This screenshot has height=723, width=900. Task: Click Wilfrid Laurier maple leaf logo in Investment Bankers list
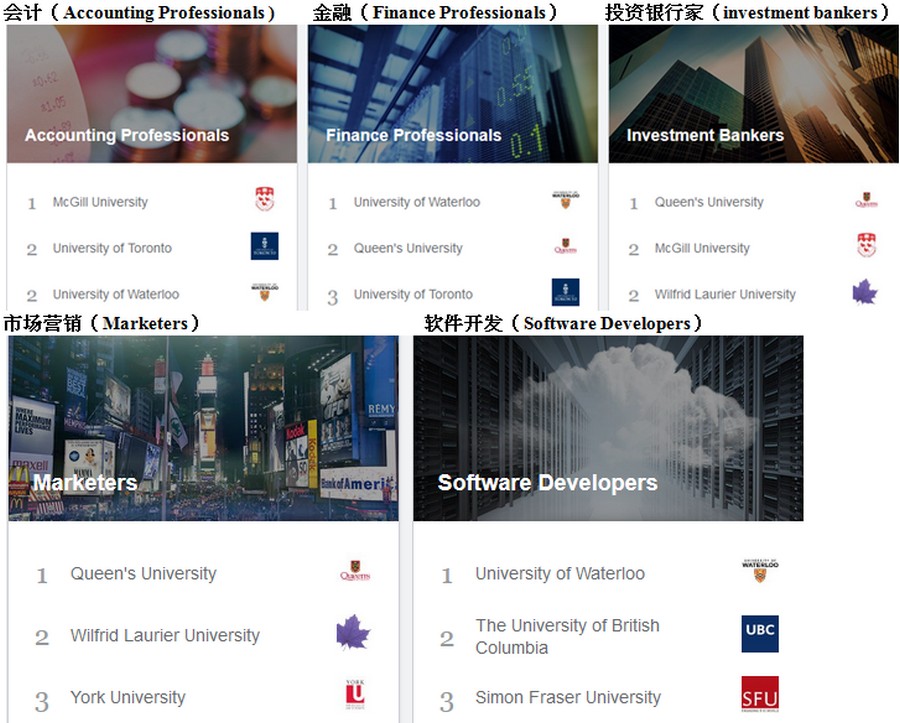[x=865, y=291]
